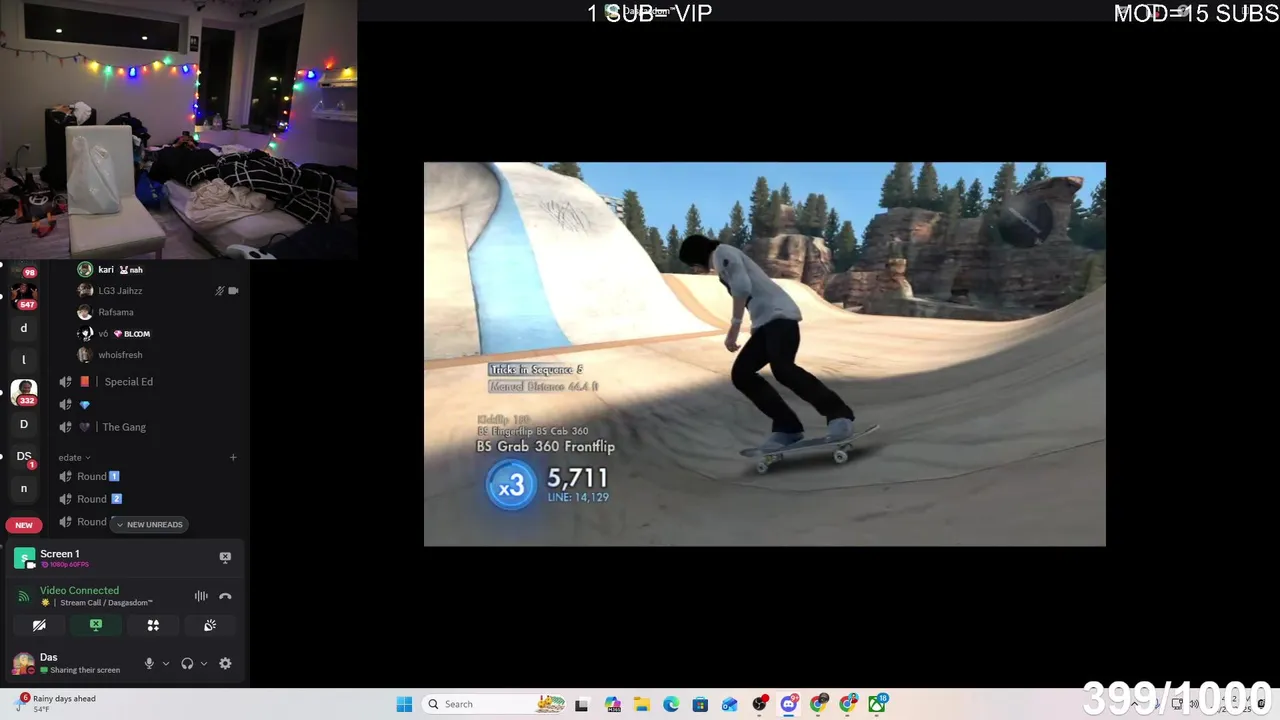
Task: Open the soundboard button
Action: tap(210, 625)
